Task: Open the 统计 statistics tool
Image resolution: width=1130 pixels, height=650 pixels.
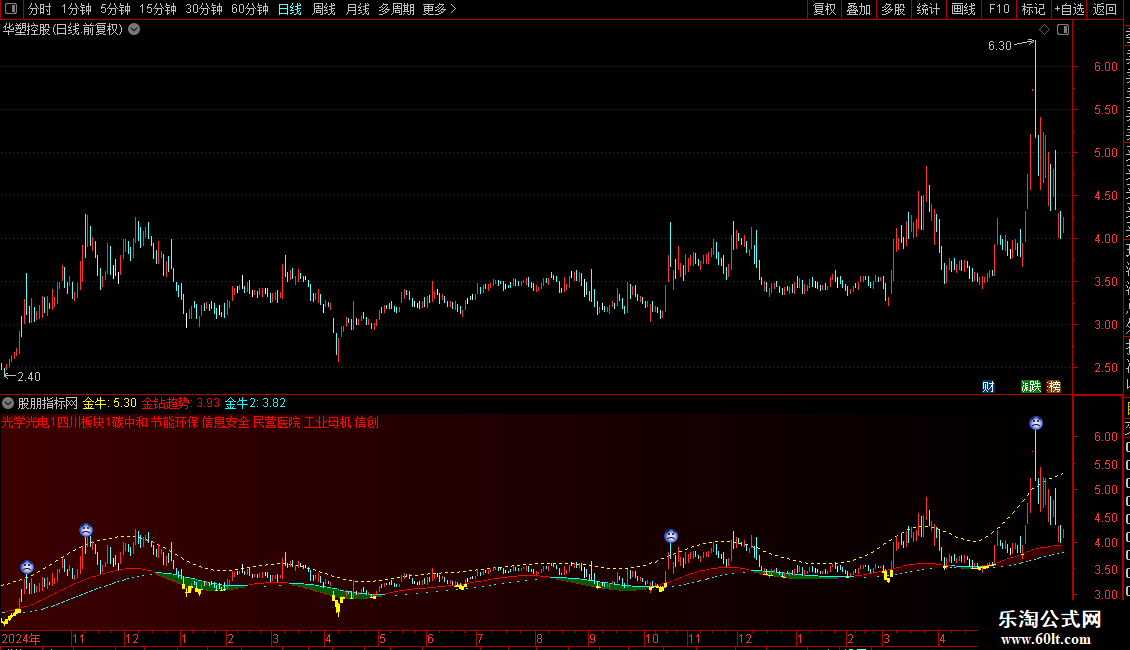Action: click(x=927, y=9)
